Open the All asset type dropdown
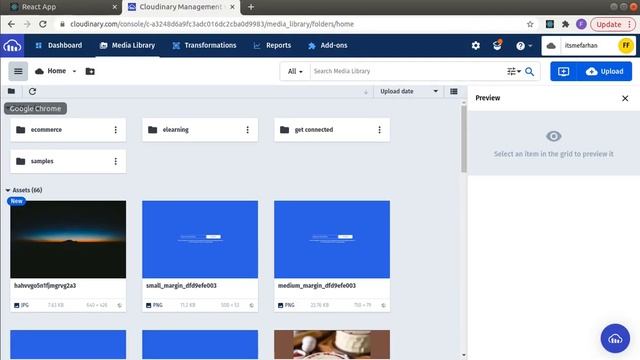Image resolution: width=640 pixels, height=360 pixels. 295,71
